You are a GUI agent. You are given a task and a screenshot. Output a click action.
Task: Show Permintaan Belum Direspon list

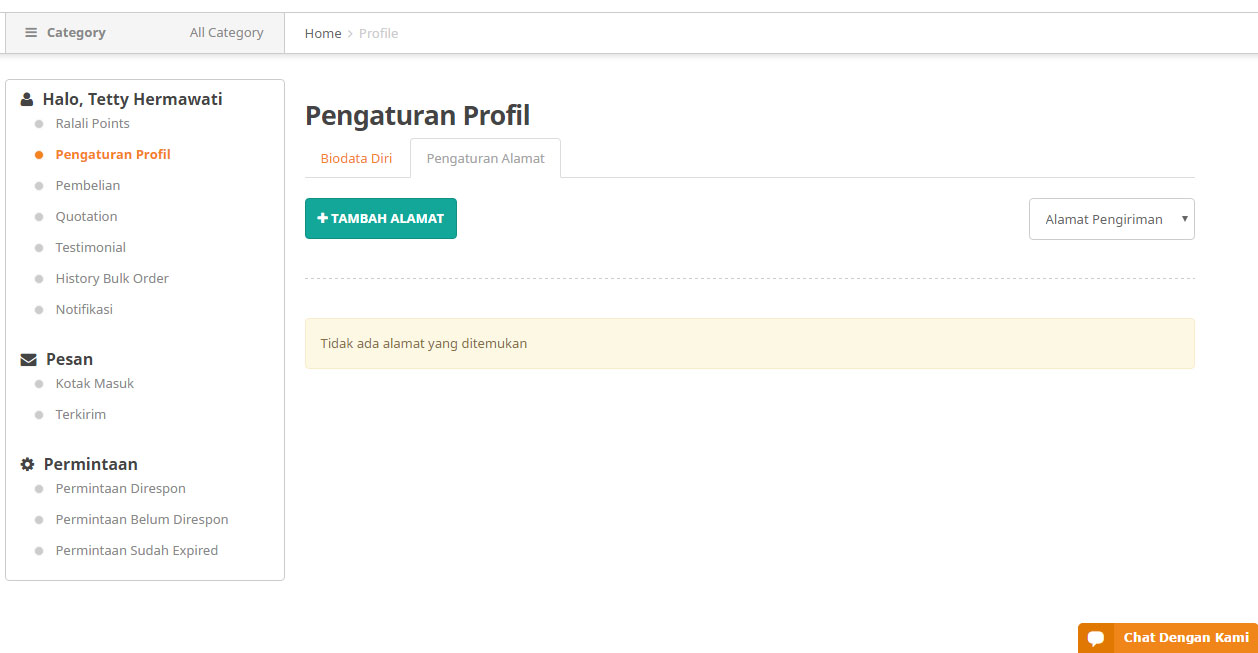[x=142, y=520]
